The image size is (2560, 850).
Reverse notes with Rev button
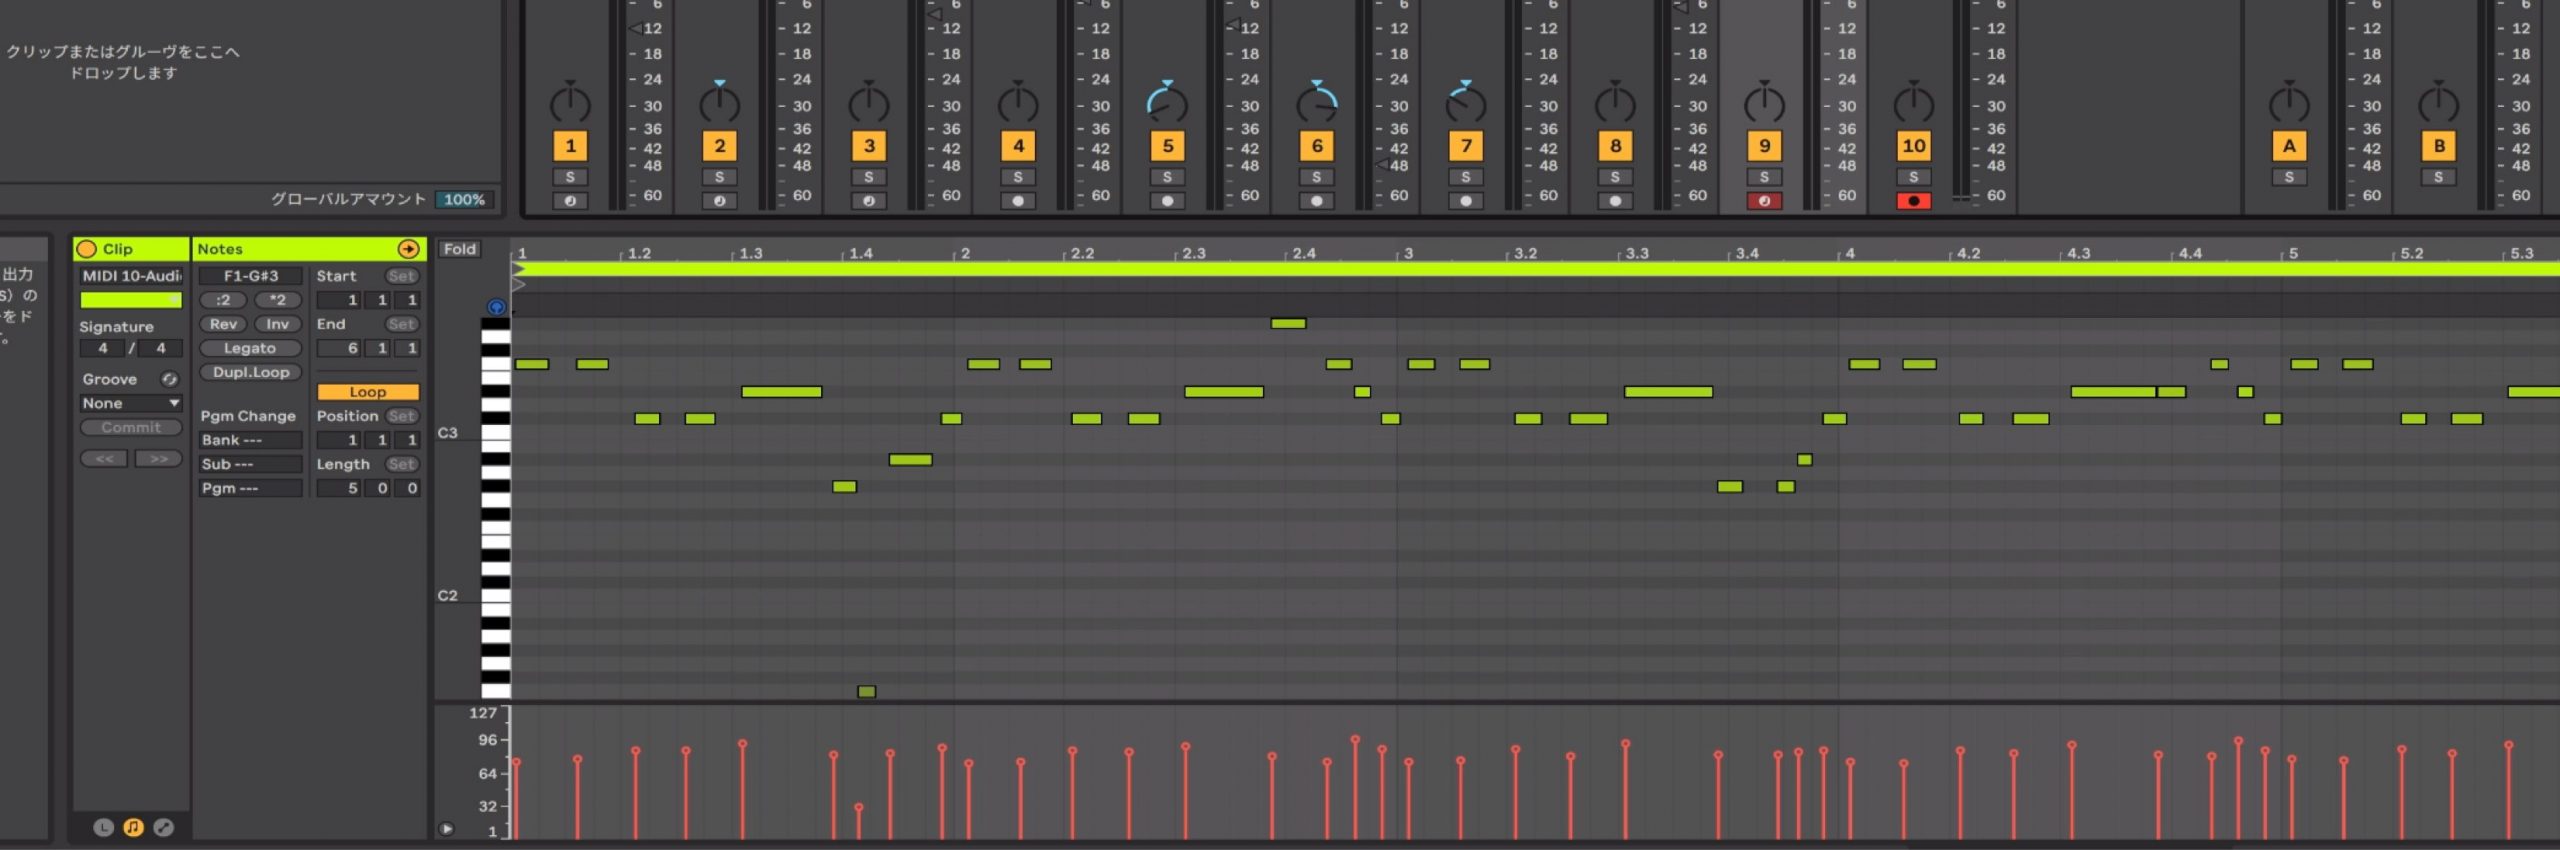click(x=223, y=324)
